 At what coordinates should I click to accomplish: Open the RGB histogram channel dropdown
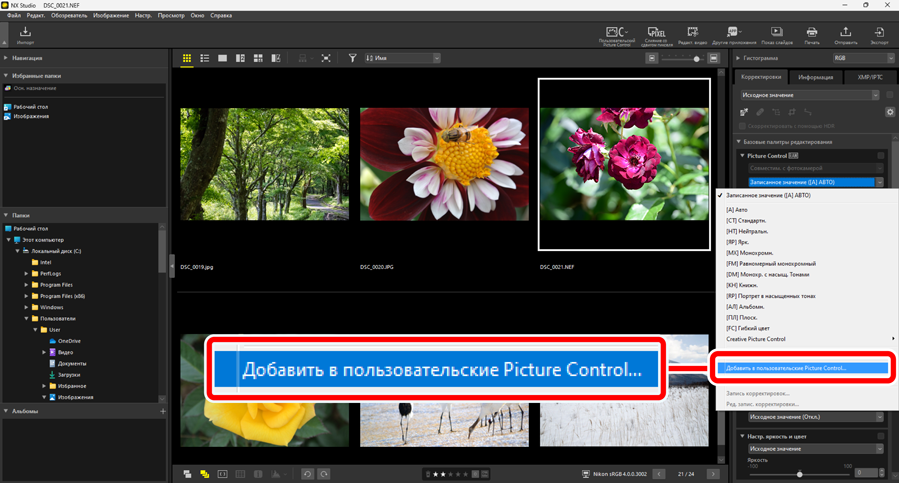(x=859, y=59)
